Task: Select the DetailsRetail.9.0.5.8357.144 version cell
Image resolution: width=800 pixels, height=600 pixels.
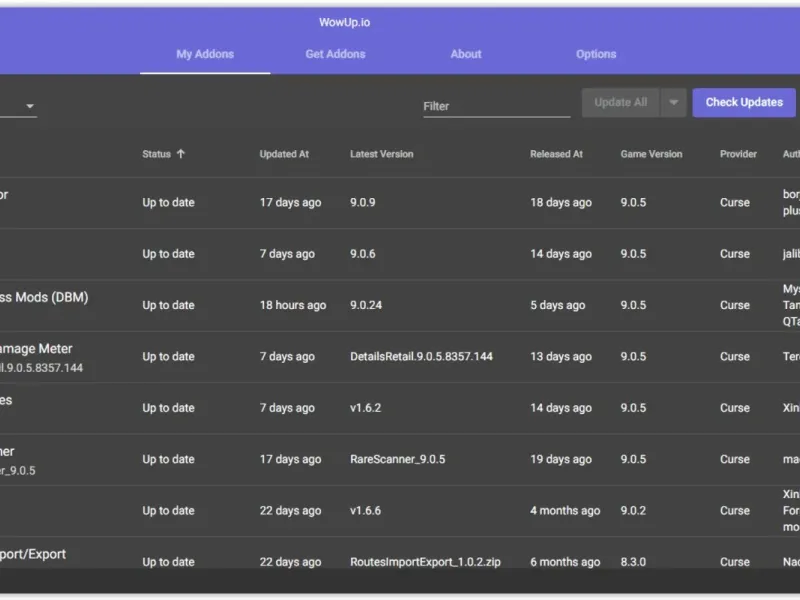Action: [x=421, y=357]
